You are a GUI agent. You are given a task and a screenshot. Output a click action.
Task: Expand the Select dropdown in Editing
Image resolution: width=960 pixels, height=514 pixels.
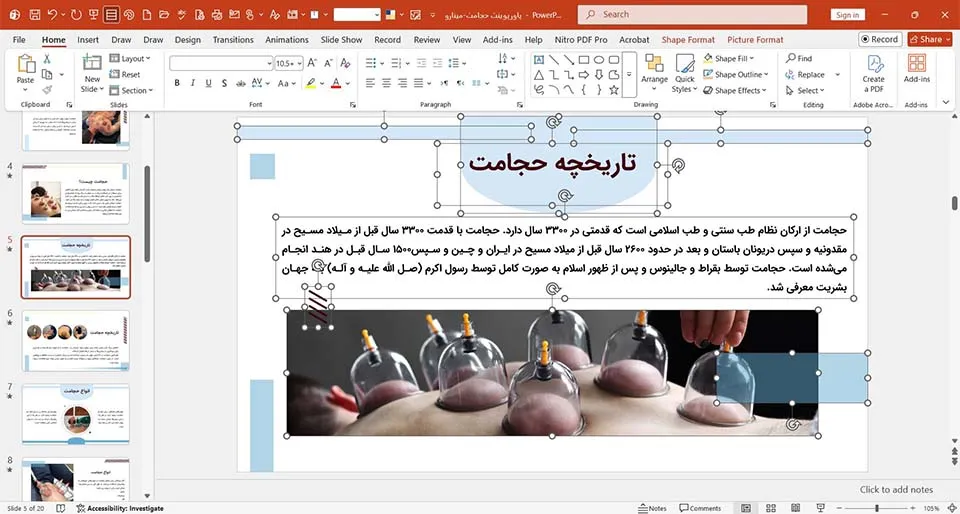coord(805,90)
